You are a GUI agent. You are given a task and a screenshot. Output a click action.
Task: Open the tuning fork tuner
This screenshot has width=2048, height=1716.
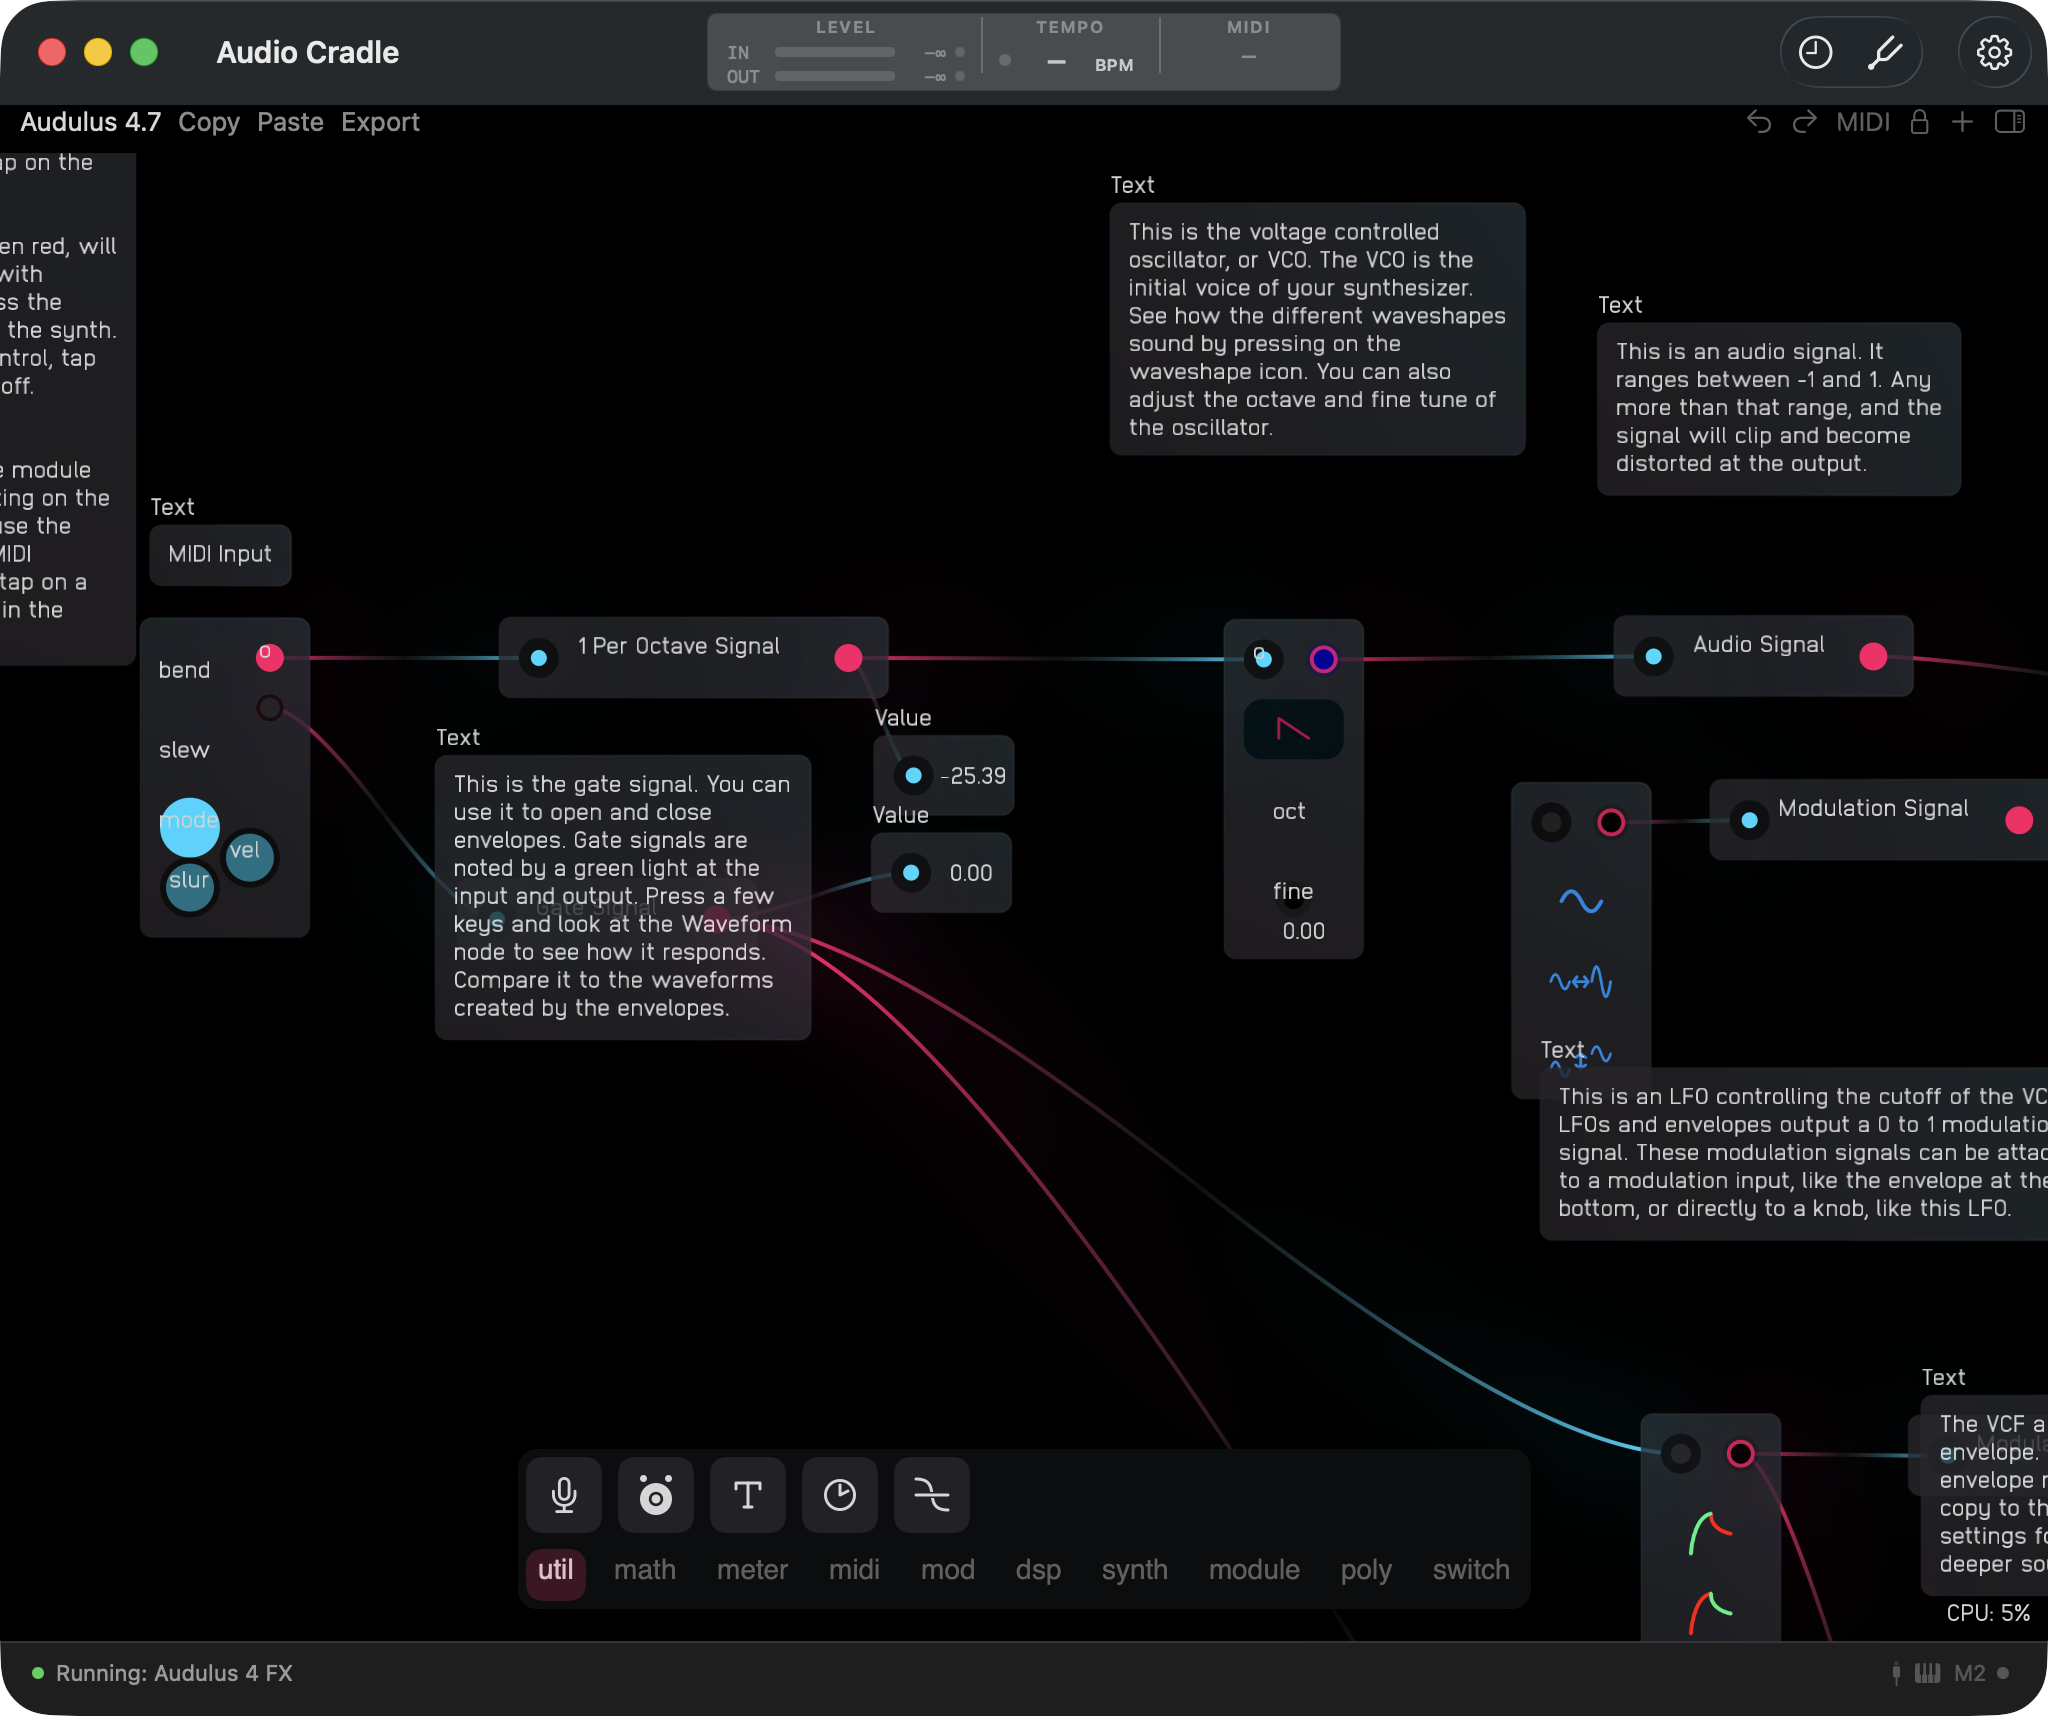pos(1884,52)
